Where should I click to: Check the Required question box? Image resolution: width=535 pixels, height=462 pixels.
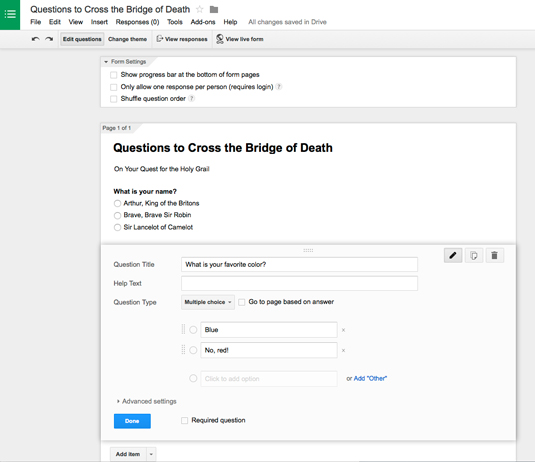(185, 420)
